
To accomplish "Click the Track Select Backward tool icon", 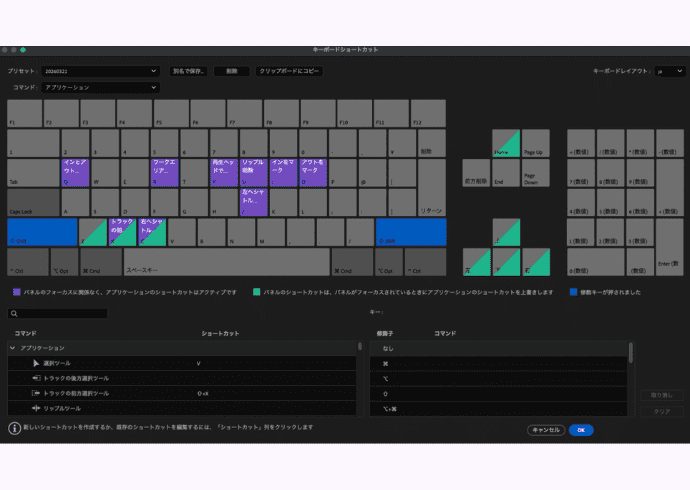I will 37,378.
